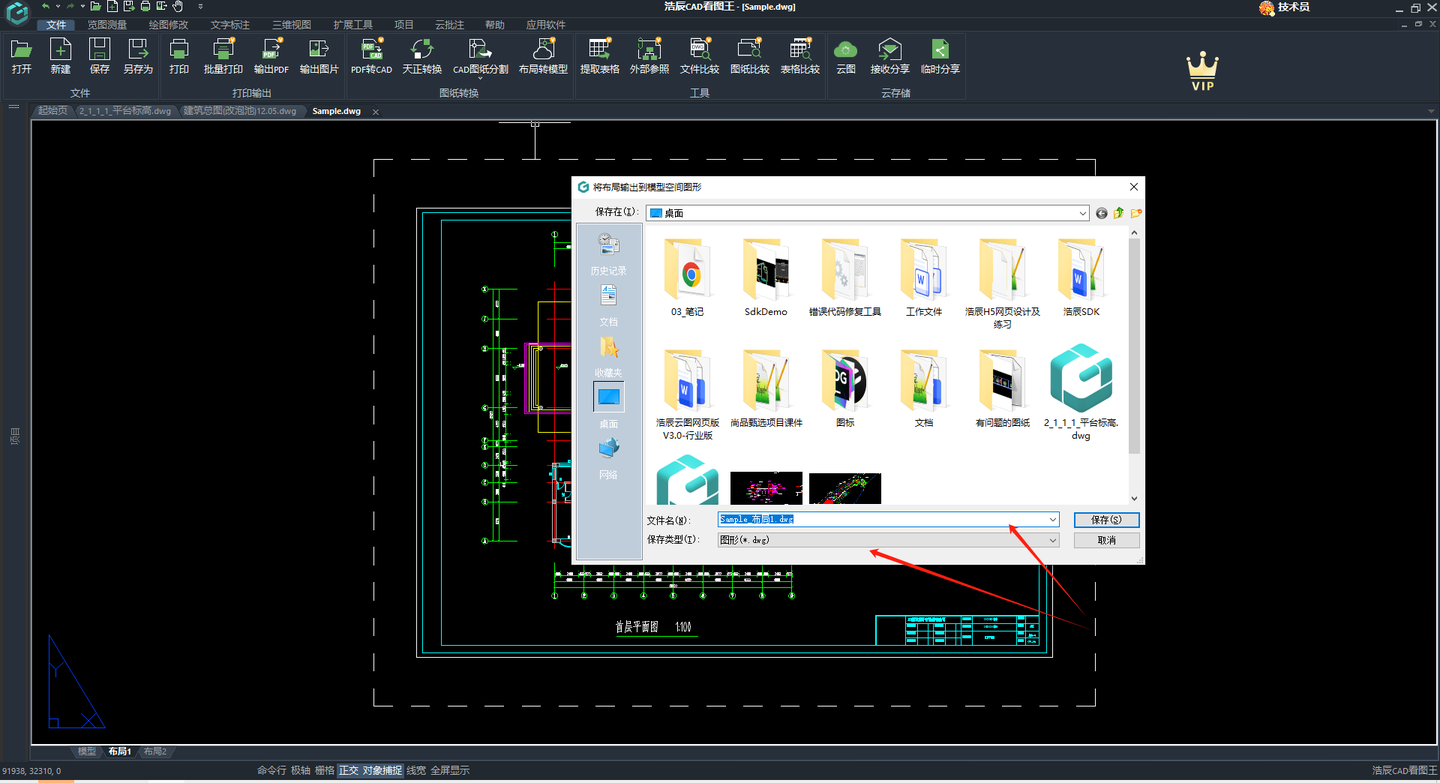Image resolution: width=1440 pixels, height=783 pixels.
Task: Select 收藏夹 in dialog sidebar
Action: point(609,356)
